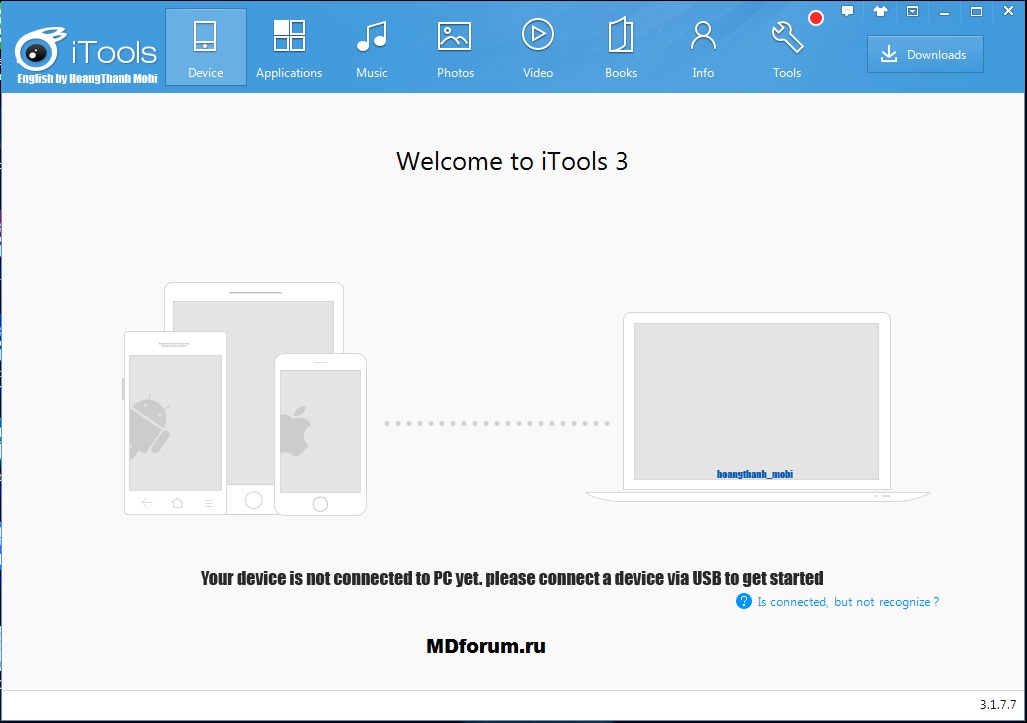Click the blue question mark help icon
This screenshot has width=1027, height=723.
click(743, 601)
